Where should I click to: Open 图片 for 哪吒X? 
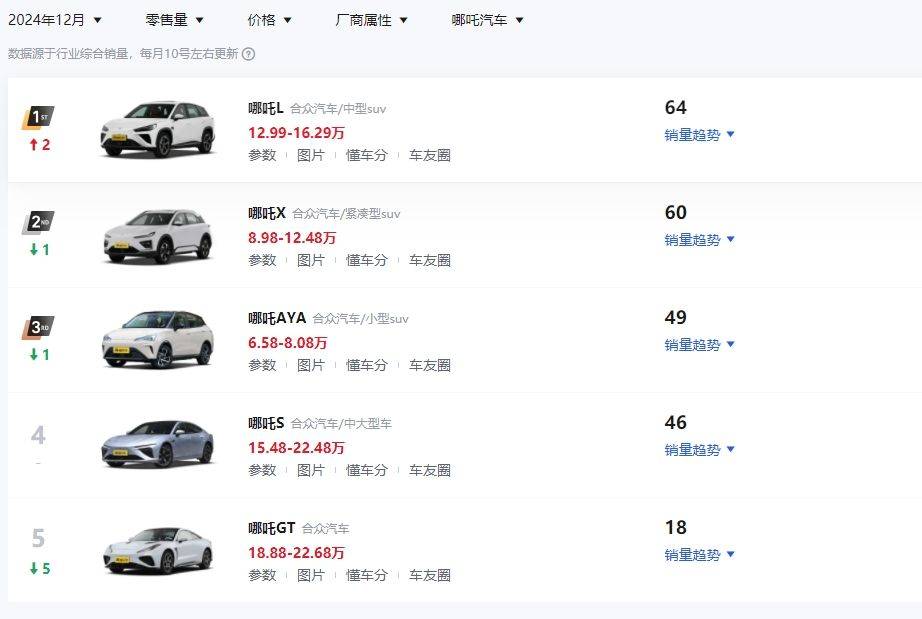310,260
